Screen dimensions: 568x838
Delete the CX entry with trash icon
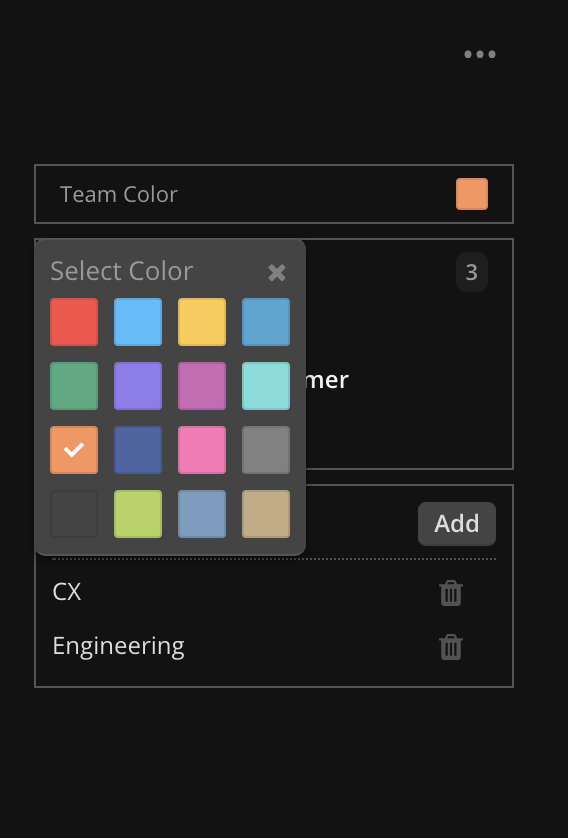click(x=450, y=593)
